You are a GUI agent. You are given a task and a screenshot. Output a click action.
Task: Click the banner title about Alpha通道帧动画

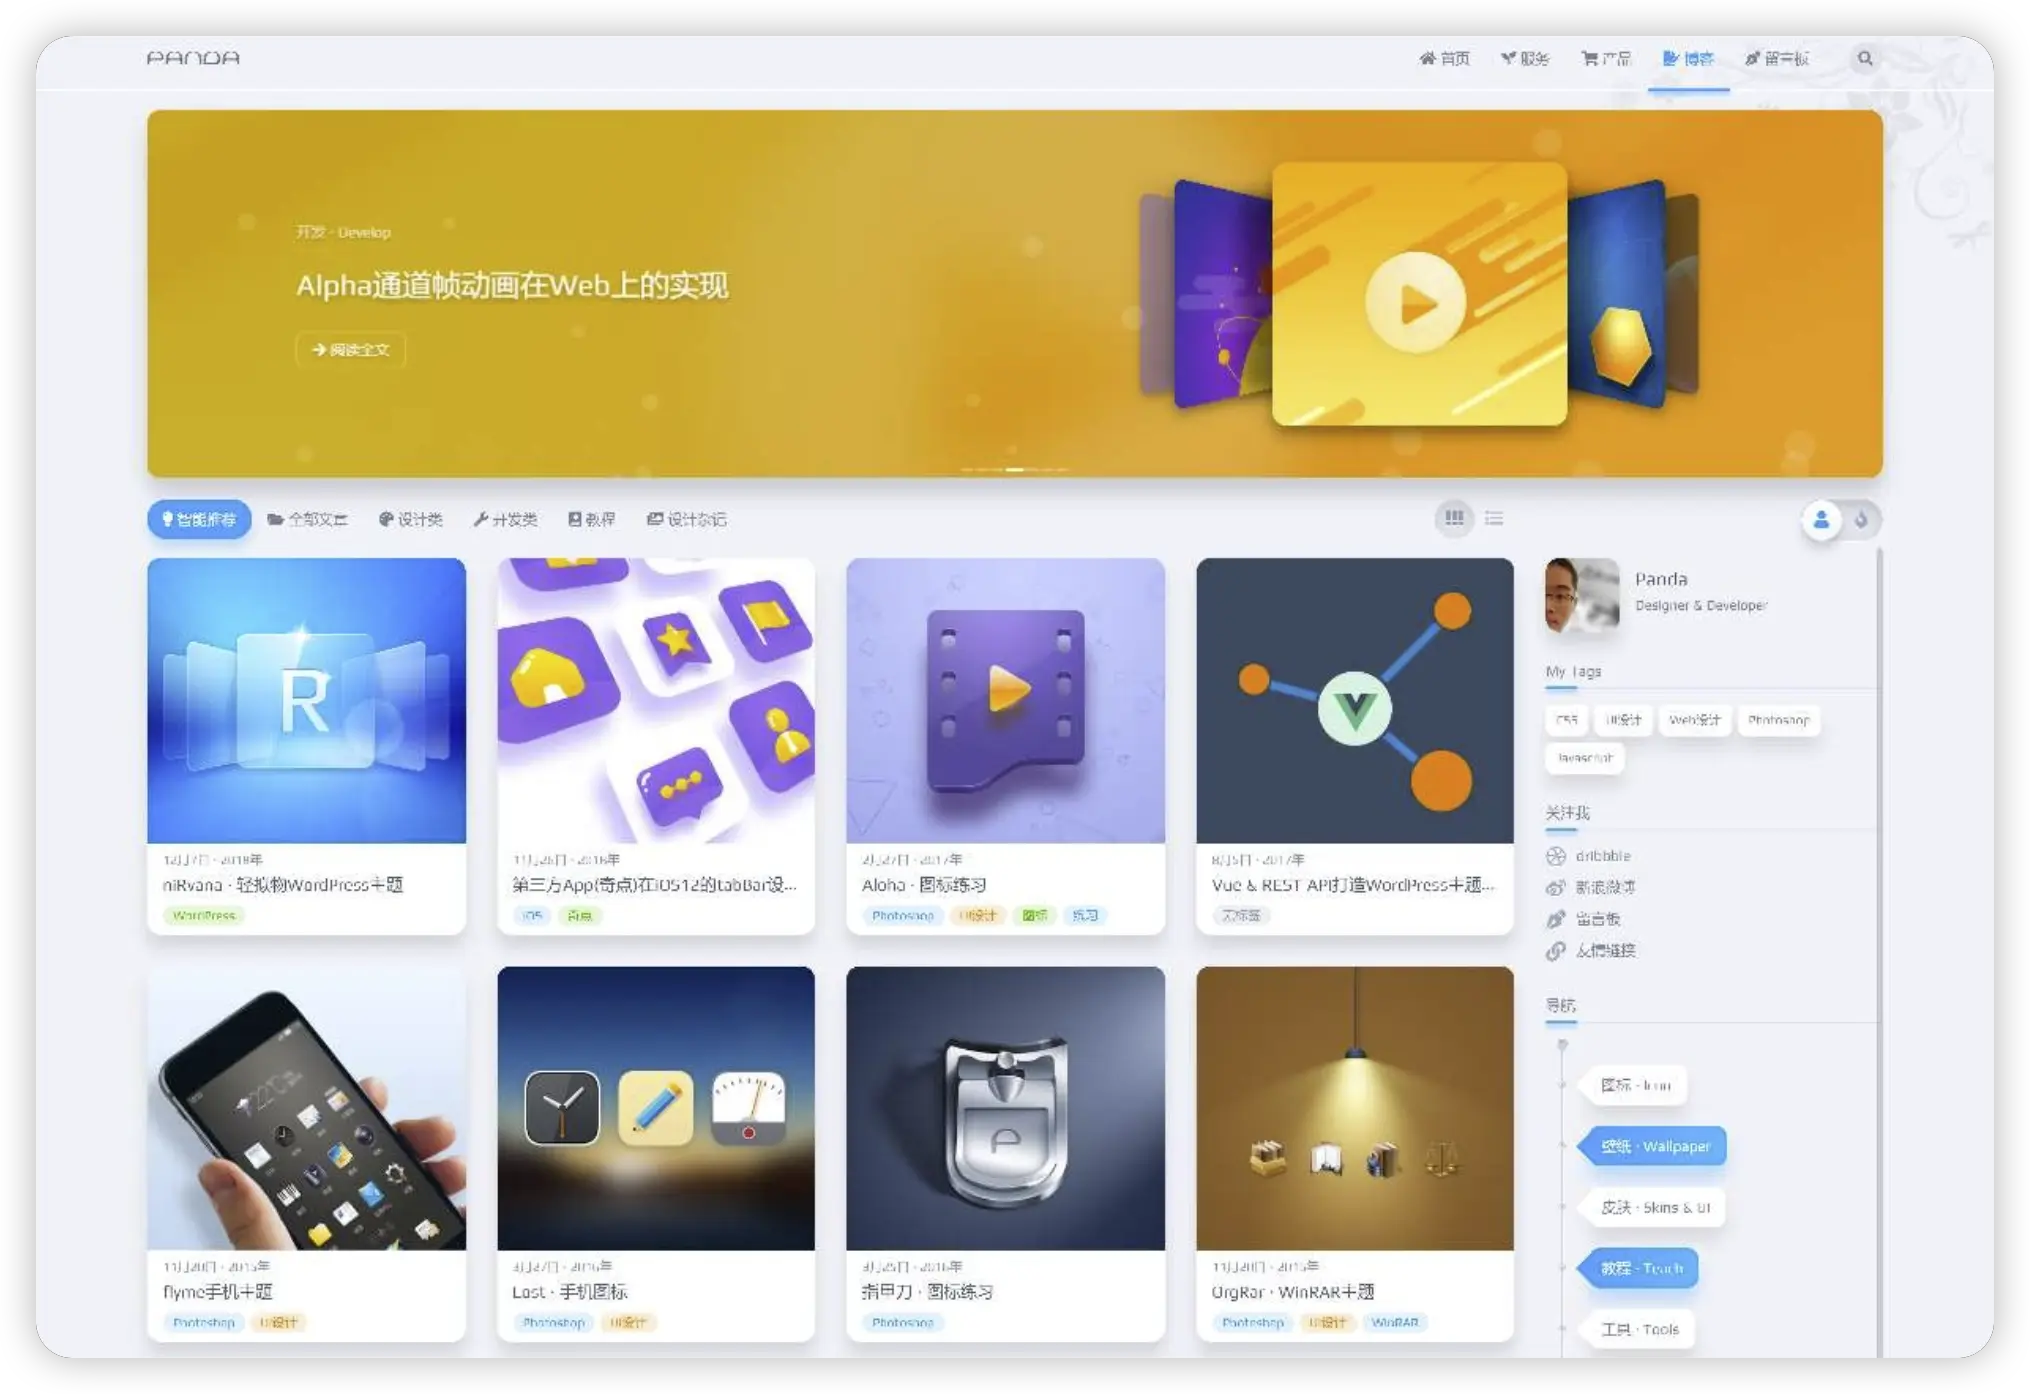pyautogui.click(x=512, y=285)
